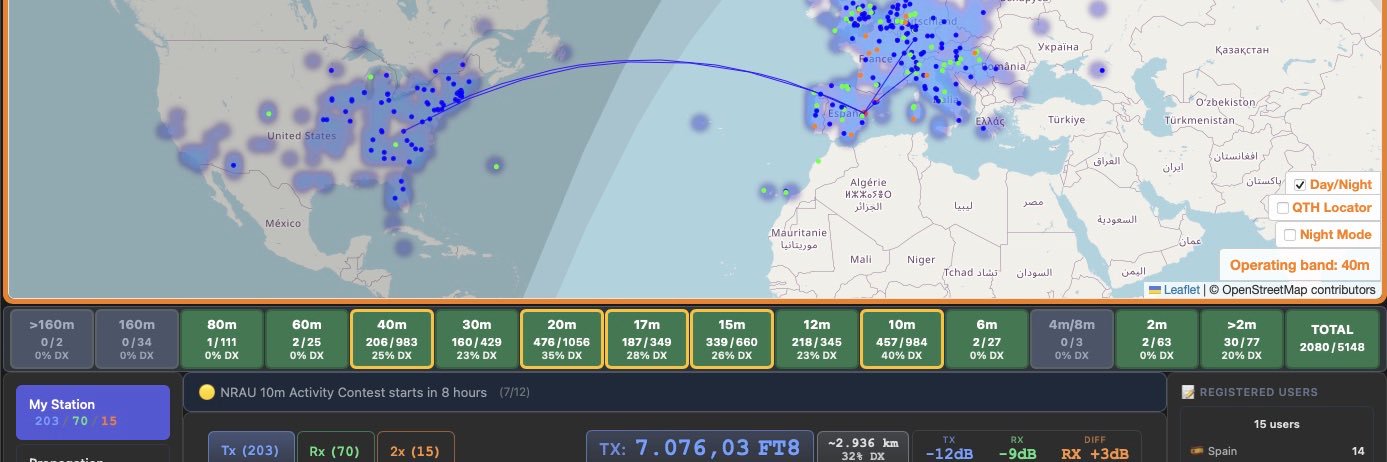Screen dimensions: 1387x462
Task: Select the 15m band tile
Action: pyautogui.click(x=731, y=340)
